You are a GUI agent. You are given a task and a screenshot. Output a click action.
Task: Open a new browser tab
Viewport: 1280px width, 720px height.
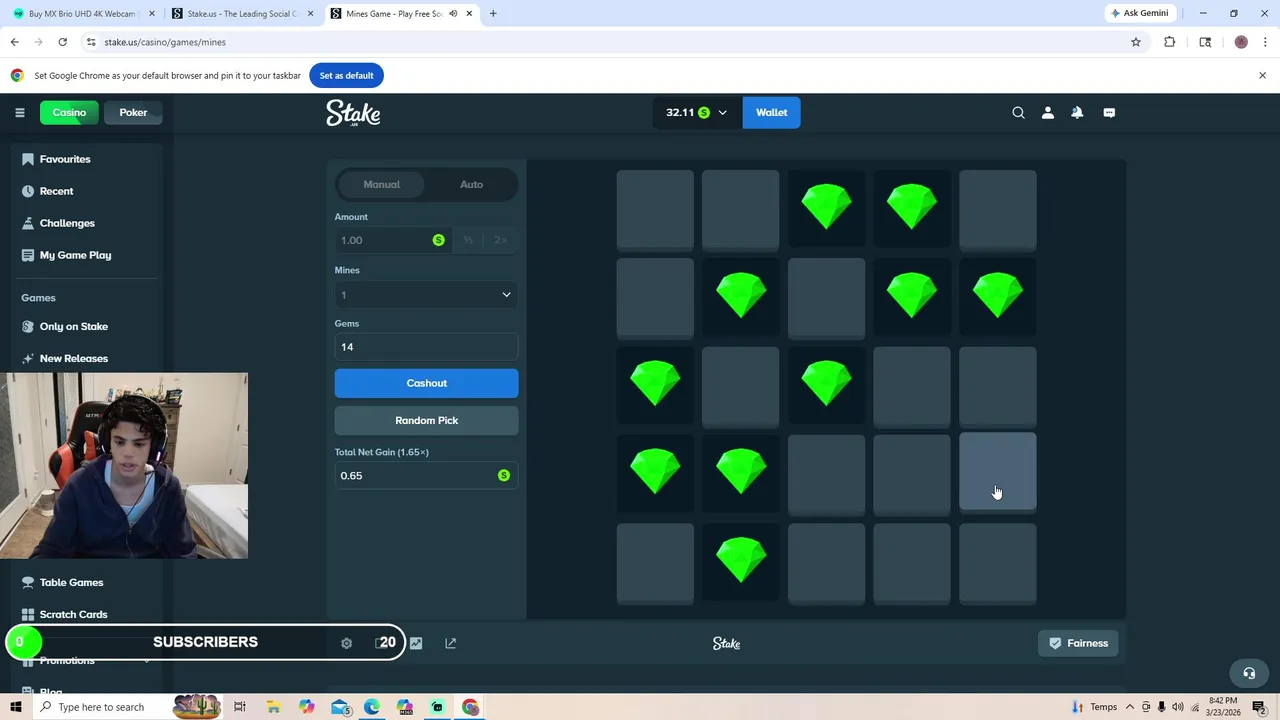point(493,14)
